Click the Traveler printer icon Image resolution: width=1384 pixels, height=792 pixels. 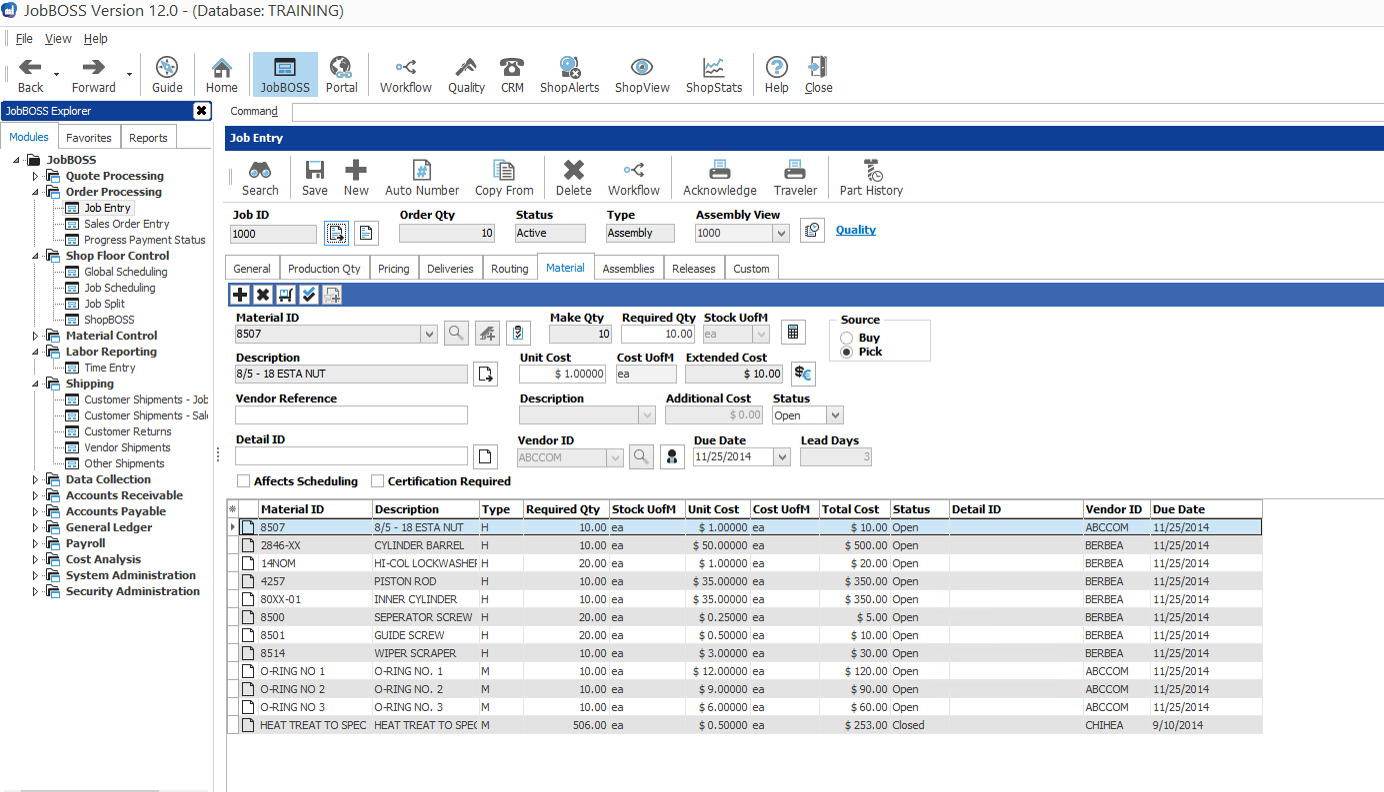coord(795,178)
